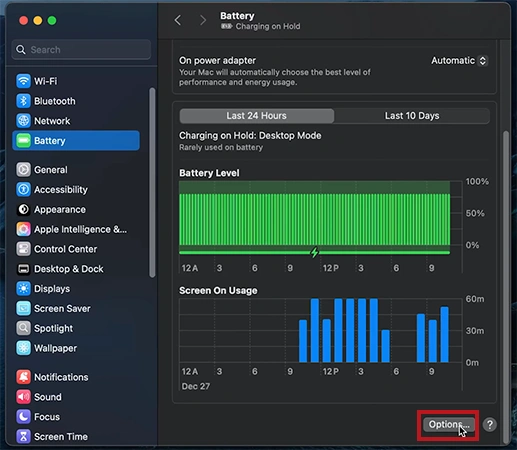Click the sidebar scrollbar
Viewport: 517px width, 450px height.
click(x=152, y=183)
